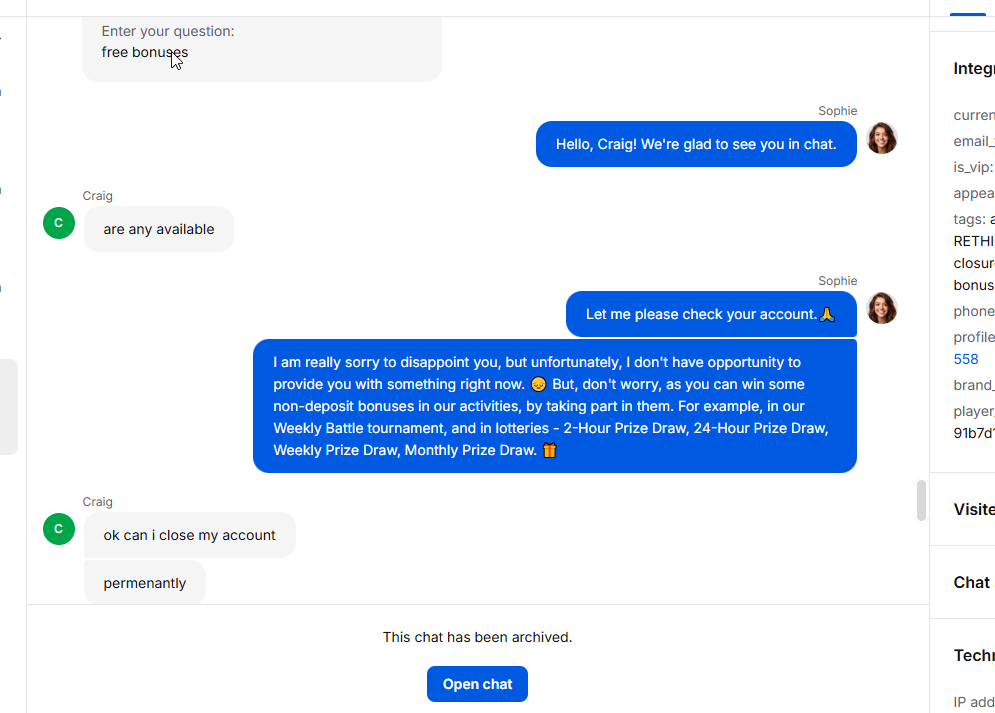Click Sophie's avatar beside the greeting message
The width and height of the screenshot is (995, 713).
click(882, 138)
